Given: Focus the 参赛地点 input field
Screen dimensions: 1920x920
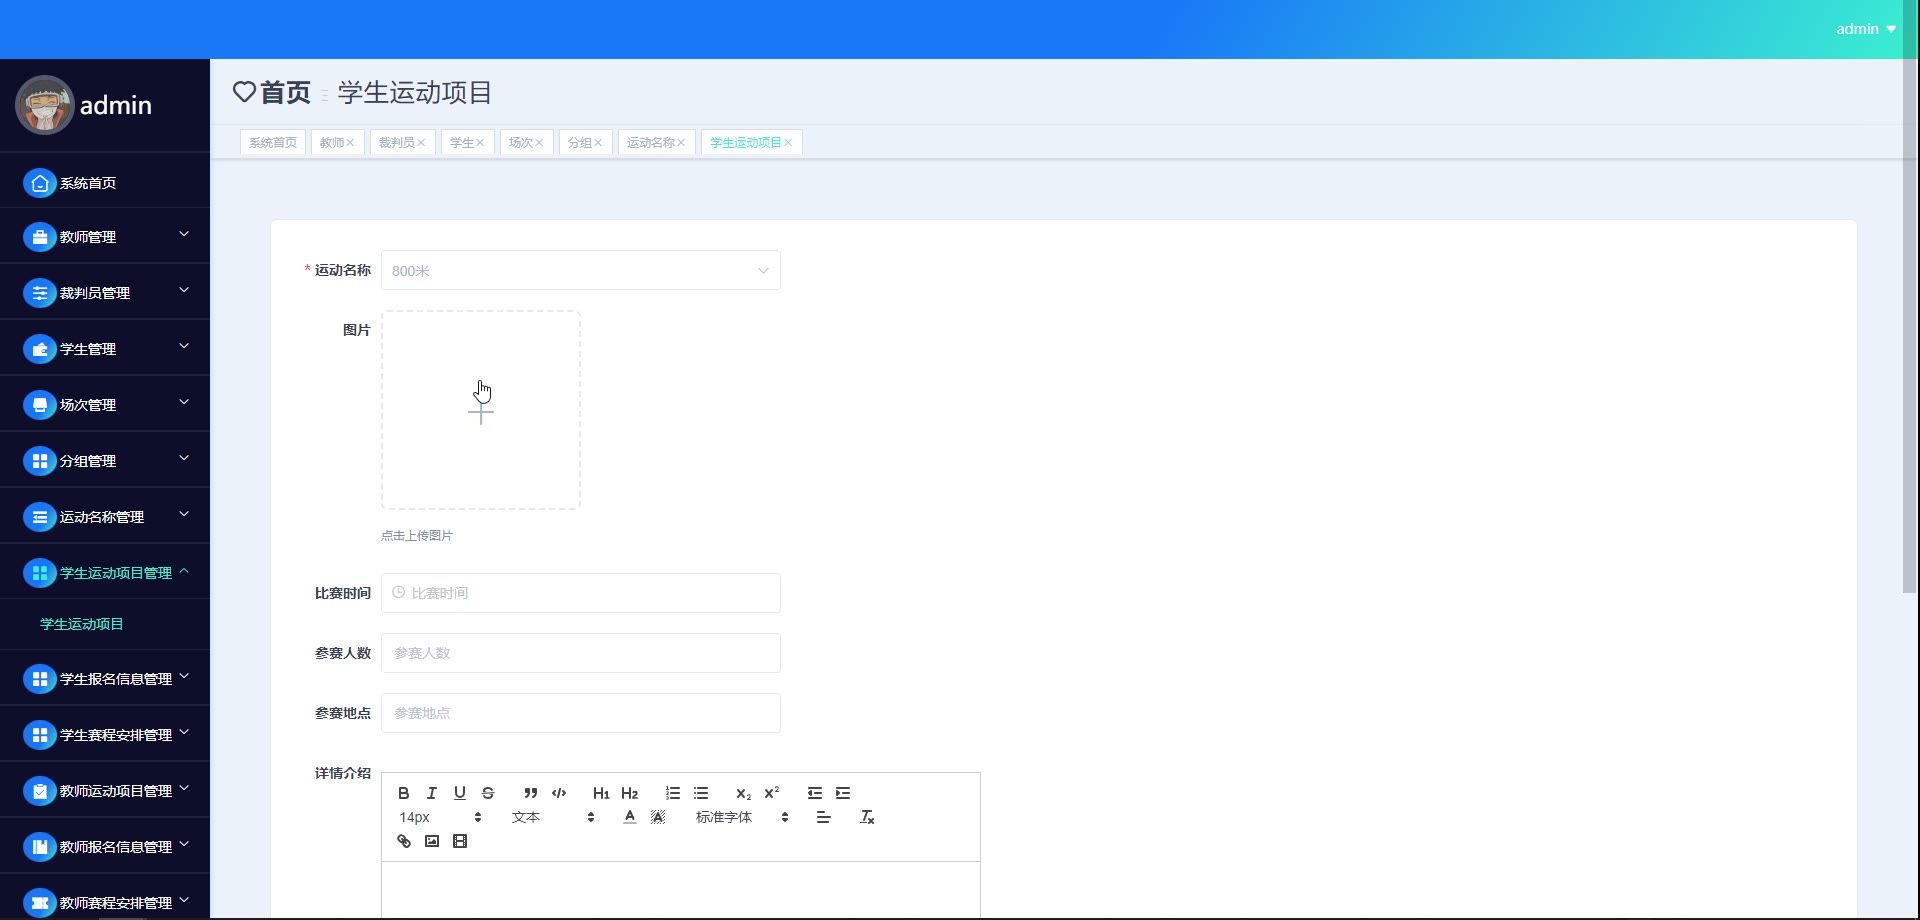Looking at the screenshot, I should tap(580, 713).
